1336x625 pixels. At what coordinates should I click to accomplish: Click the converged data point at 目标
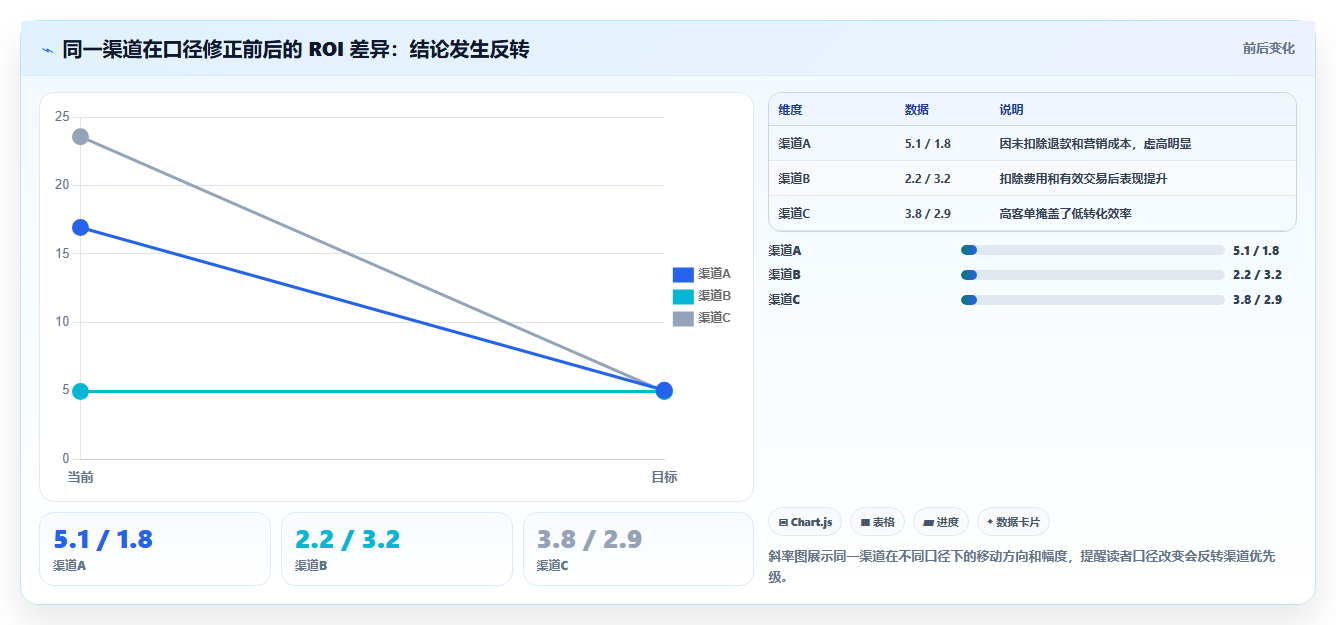[x=664, y=391]
